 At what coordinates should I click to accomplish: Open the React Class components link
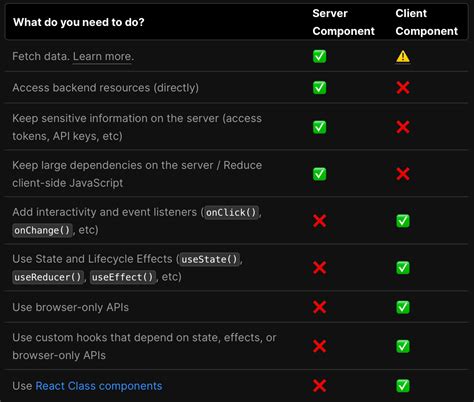click(99, 386)
